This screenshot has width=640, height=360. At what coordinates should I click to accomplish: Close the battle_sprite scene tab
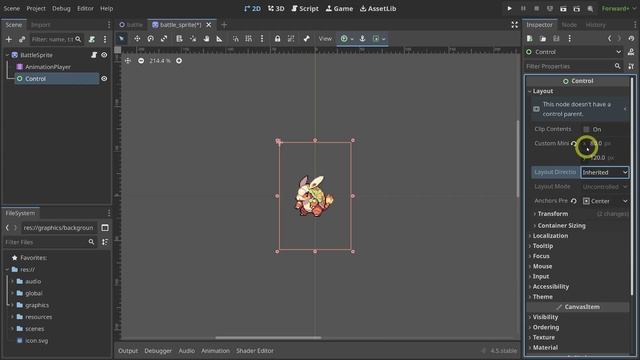[209, 24]
